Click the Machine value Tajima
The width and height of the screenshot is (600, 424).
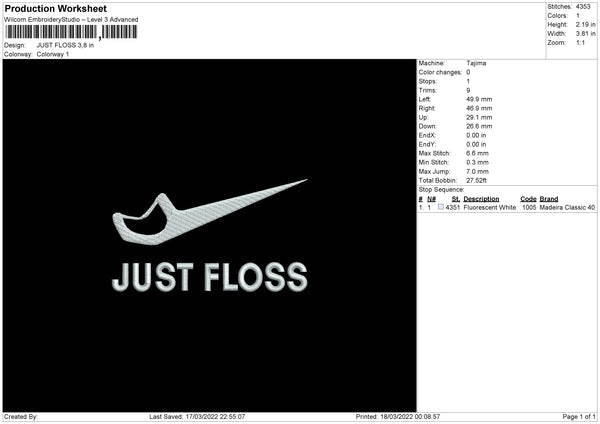(x=476, y=63)
